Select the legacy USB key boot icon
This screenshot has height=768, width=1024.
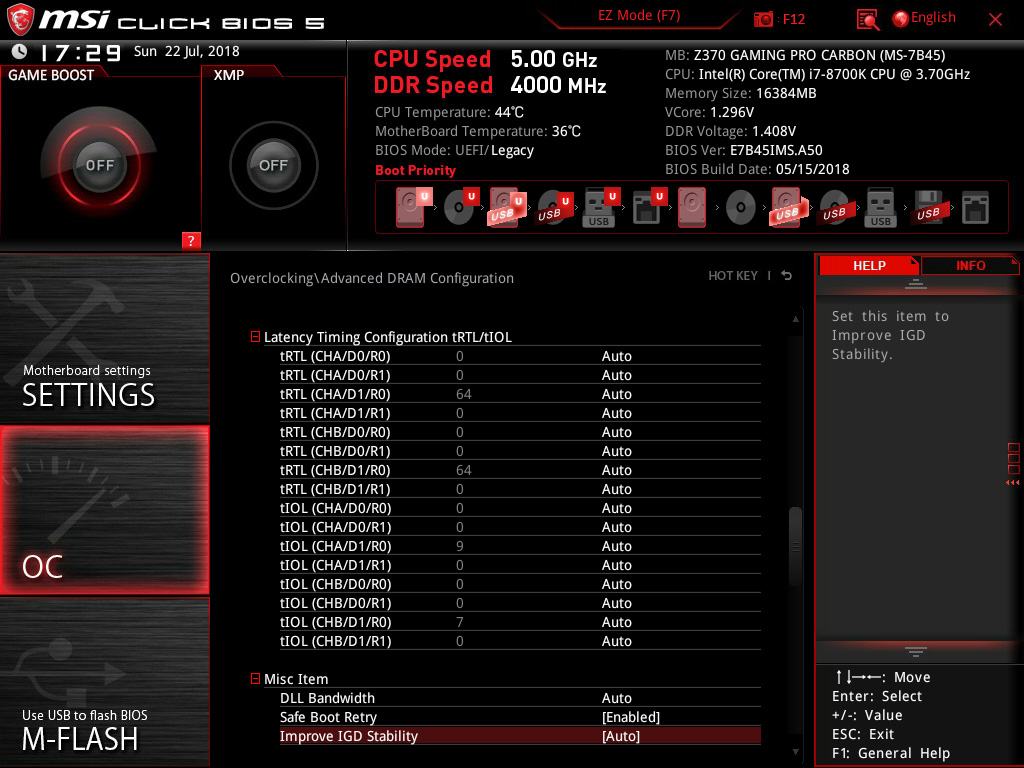(x=880, y=207)
